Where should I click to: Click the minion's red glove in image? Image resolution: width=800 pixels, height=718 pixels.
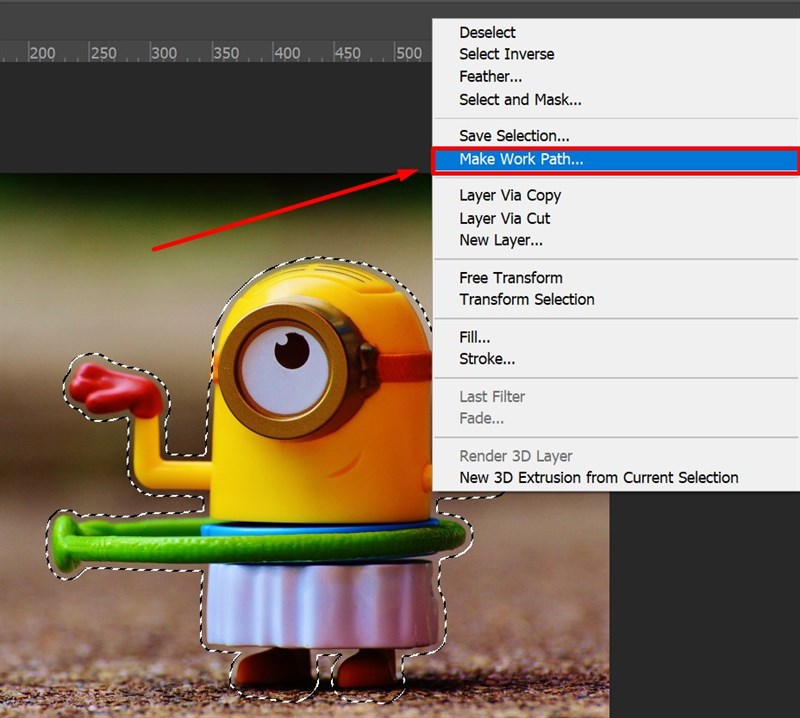113,387
